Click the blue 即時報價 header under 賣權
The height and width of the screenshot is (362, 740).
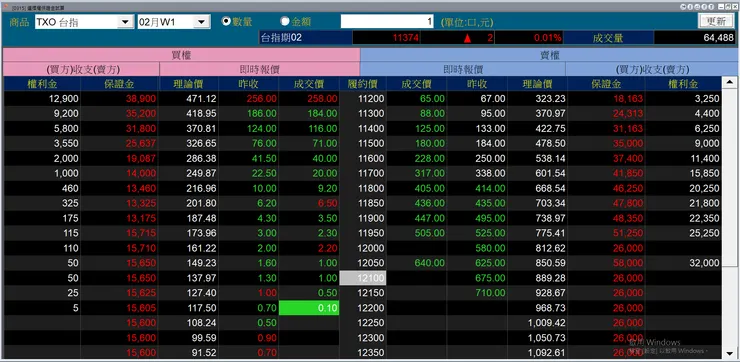click(x=463, y=69)
